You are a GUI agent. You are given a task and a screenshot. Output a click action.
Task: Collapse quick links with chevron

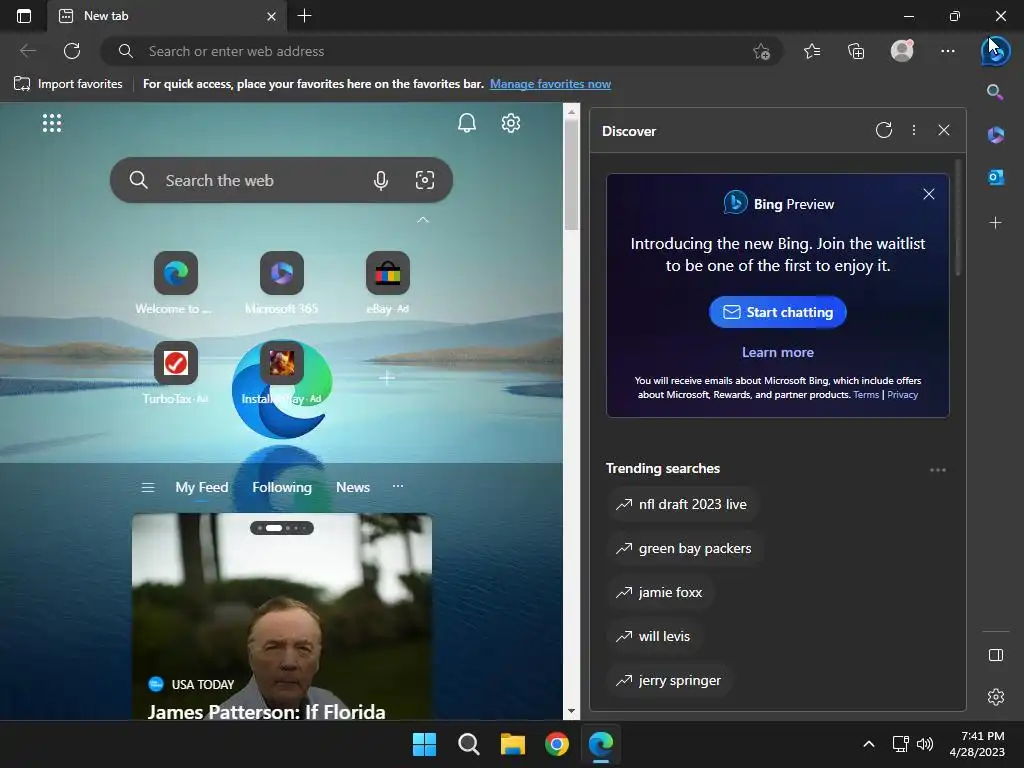423,220
